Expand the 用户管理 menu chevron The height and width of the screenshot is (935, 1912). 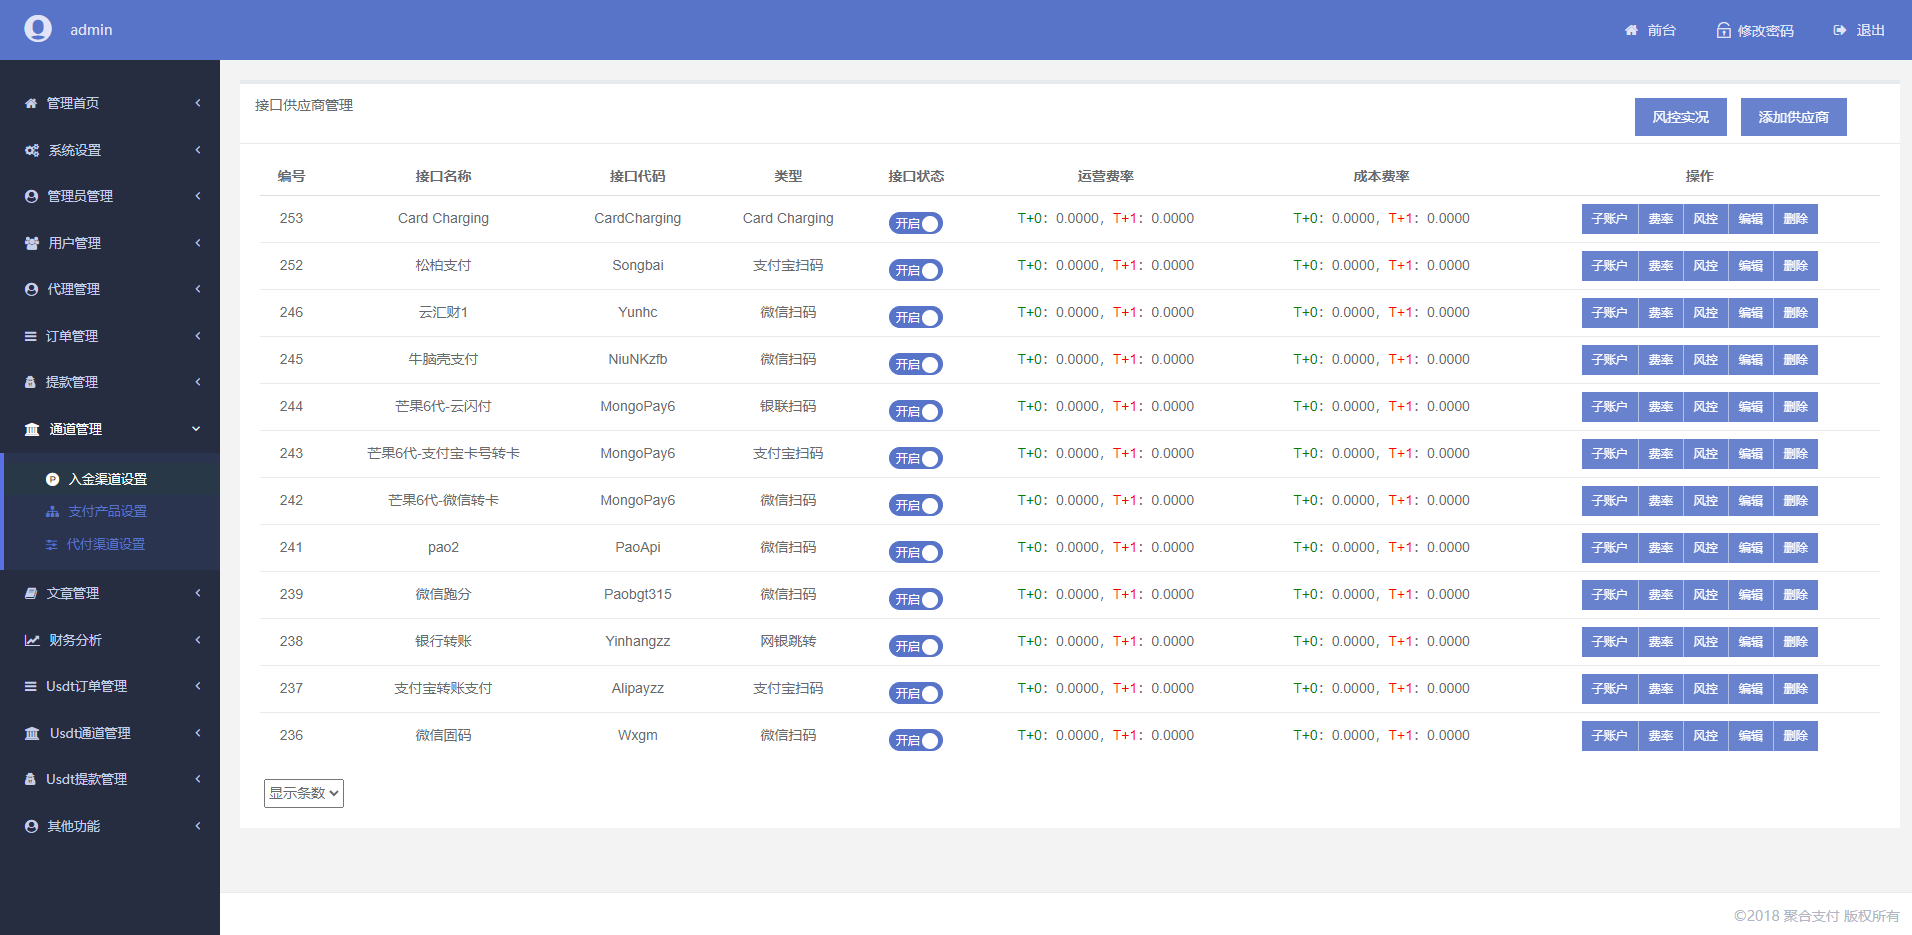(x=198, y=243)
